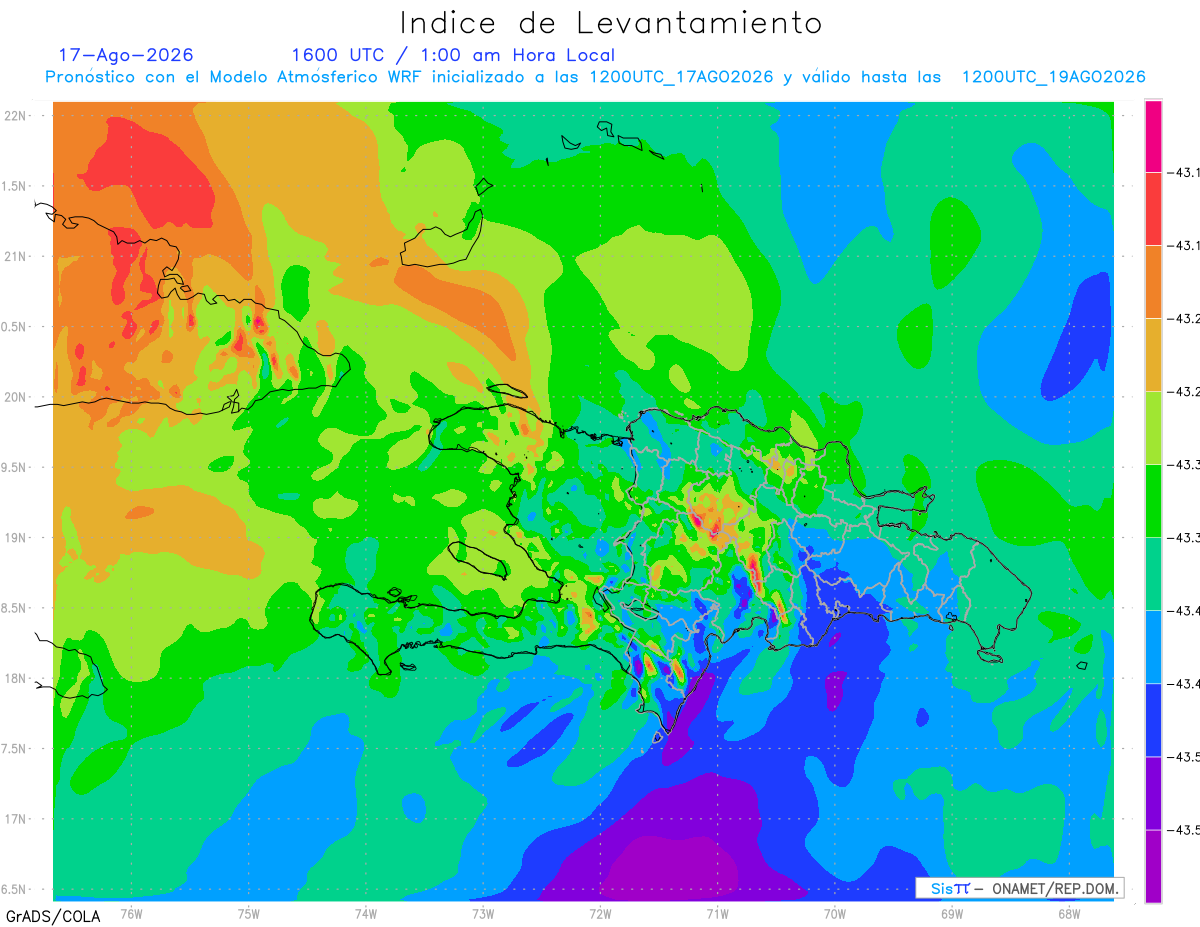Click the '0.5N' latitude label
Screen dimensions: 1200x927
coord(15,327)
